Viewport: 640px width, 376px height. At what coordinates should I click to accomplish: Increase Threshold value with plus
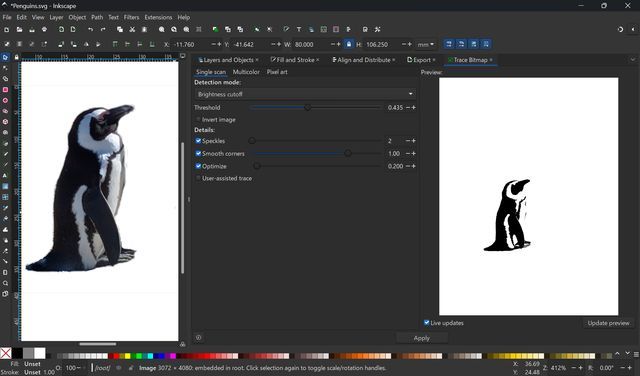(x=414, y=107)
